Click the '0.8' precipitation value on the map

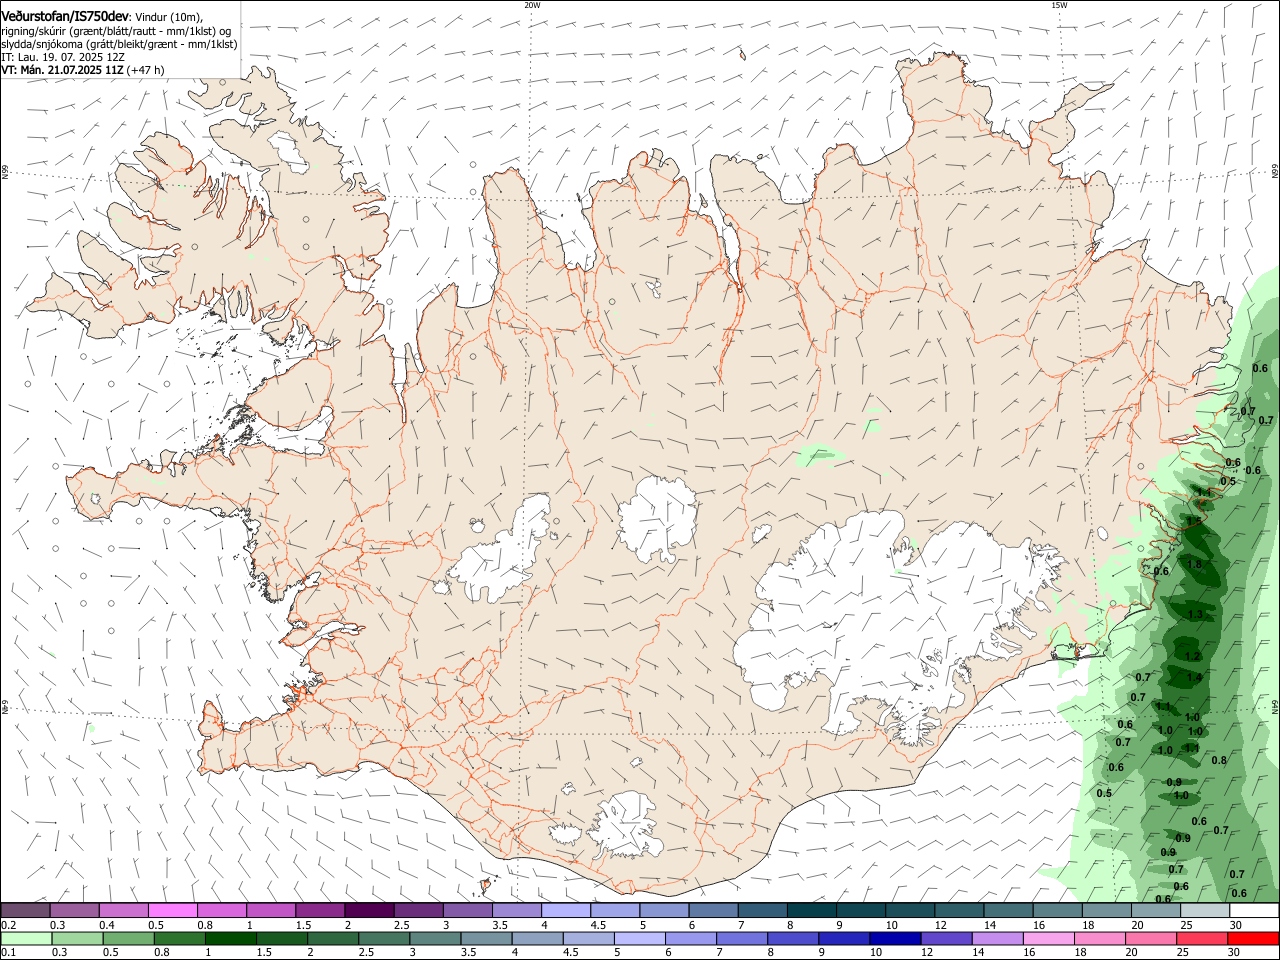[1219, 760]
